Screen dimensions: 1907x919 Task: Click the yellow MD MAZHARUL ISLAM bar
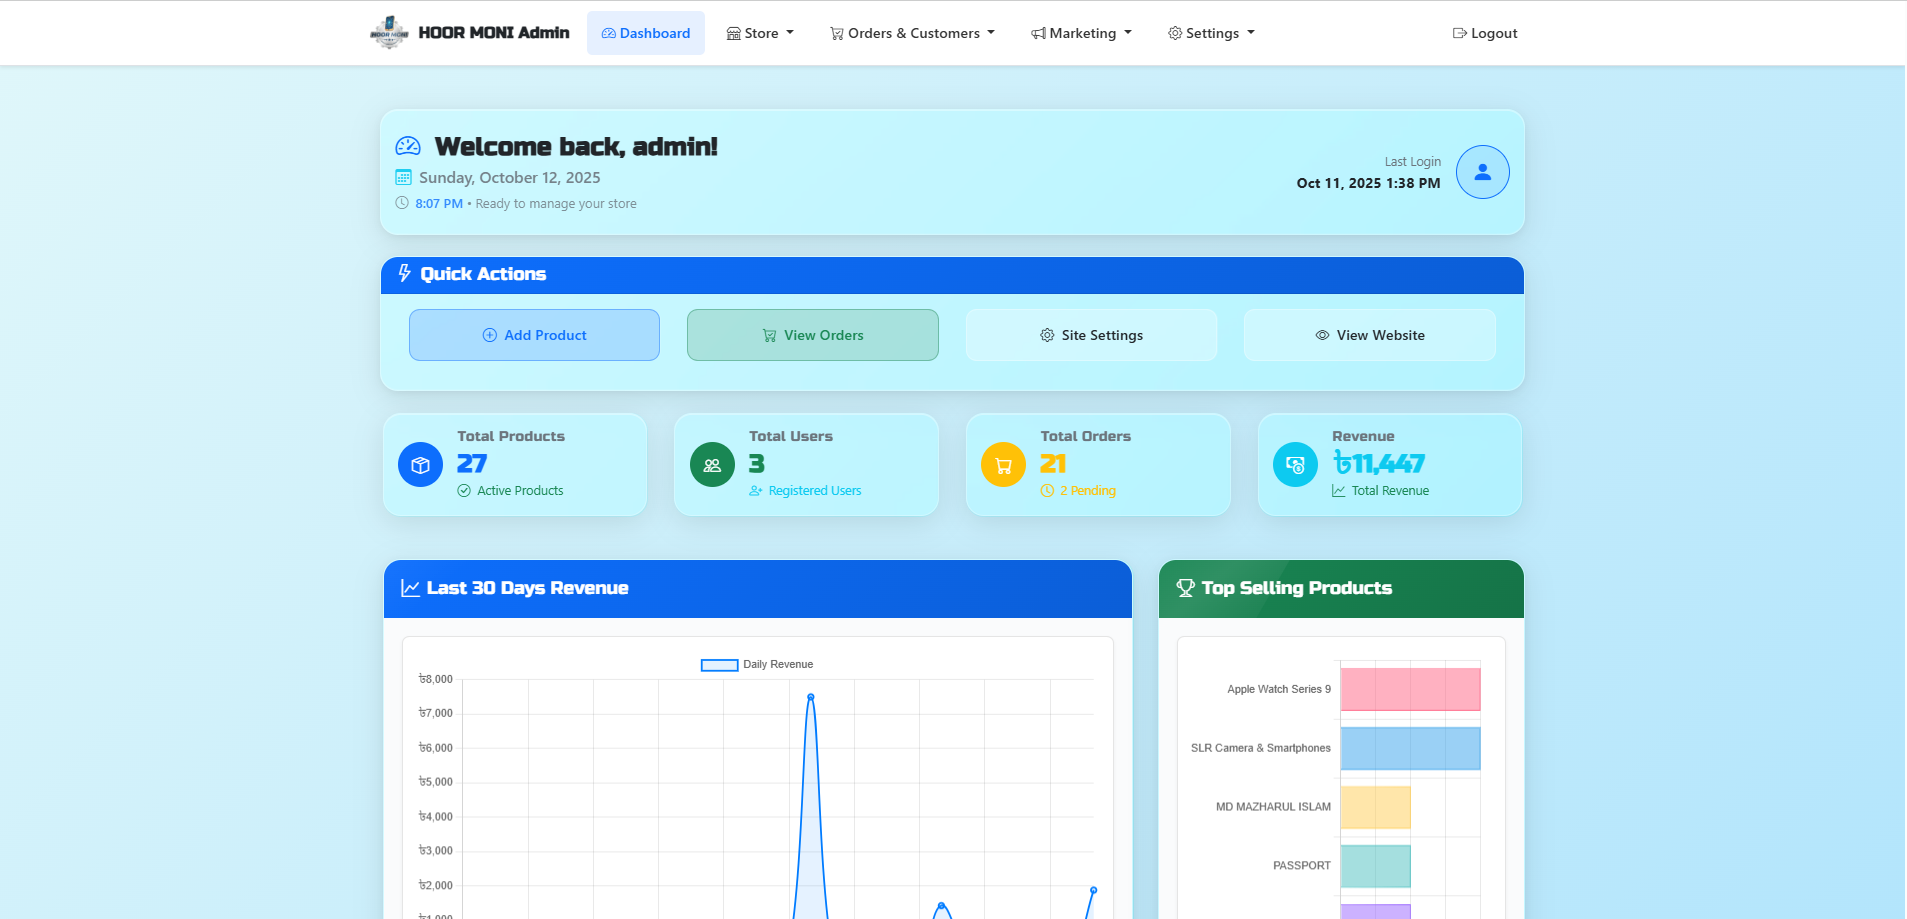pos(1376,807)
